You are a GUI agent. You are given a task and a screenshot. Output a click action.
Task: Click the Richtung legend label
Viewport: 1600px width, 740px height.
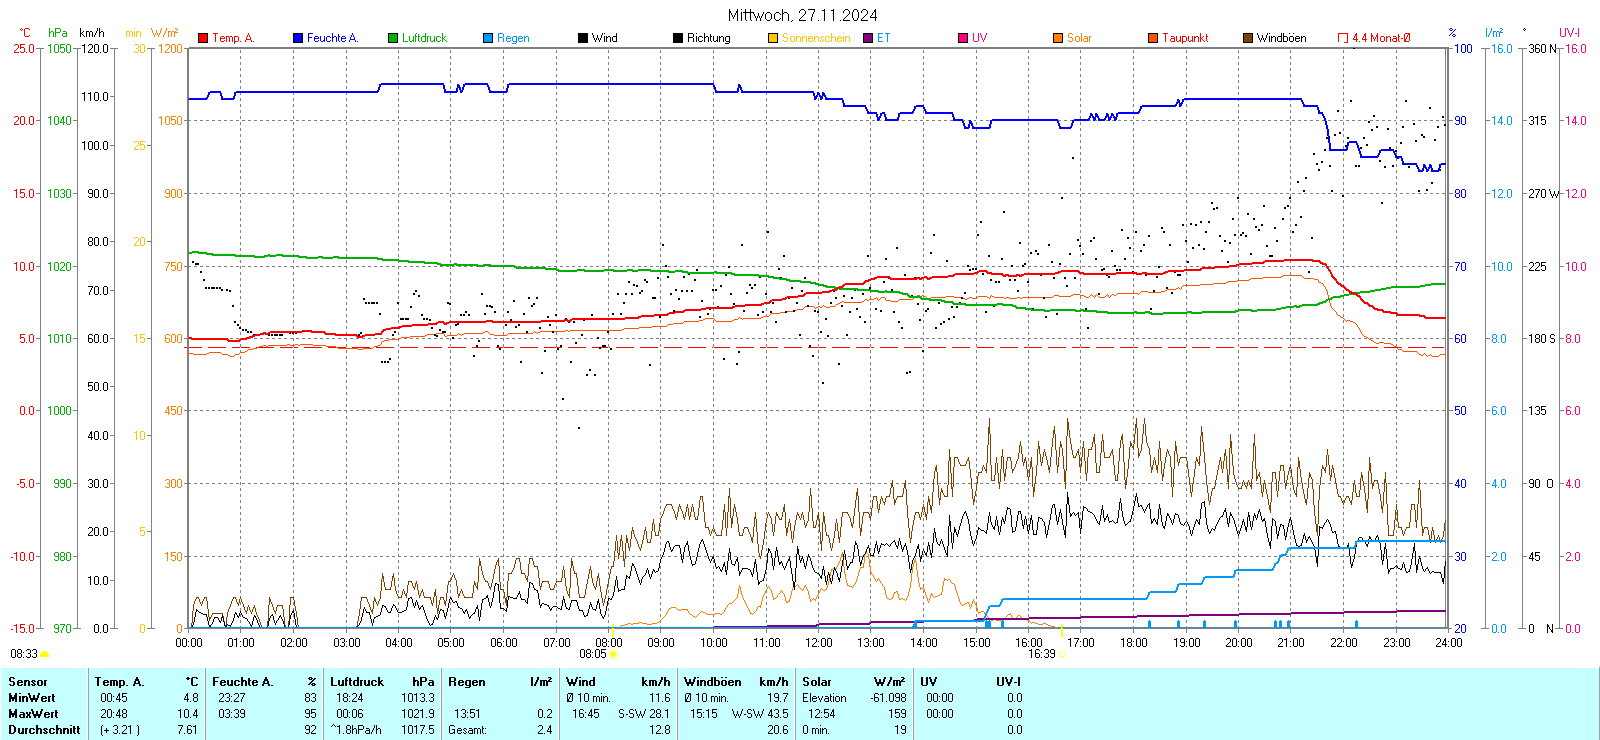[708, 38]
